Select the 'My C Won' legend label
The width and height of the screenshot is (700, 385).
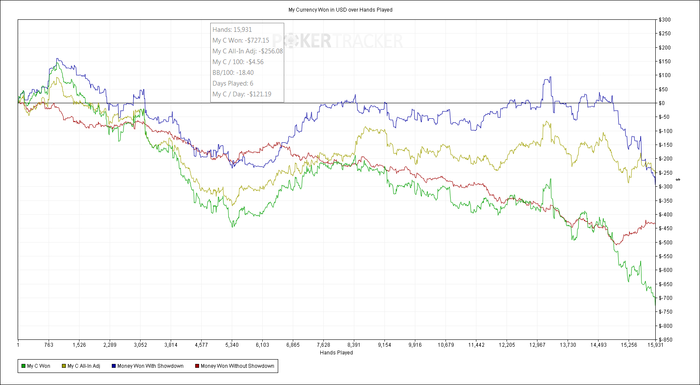(38, 366)
